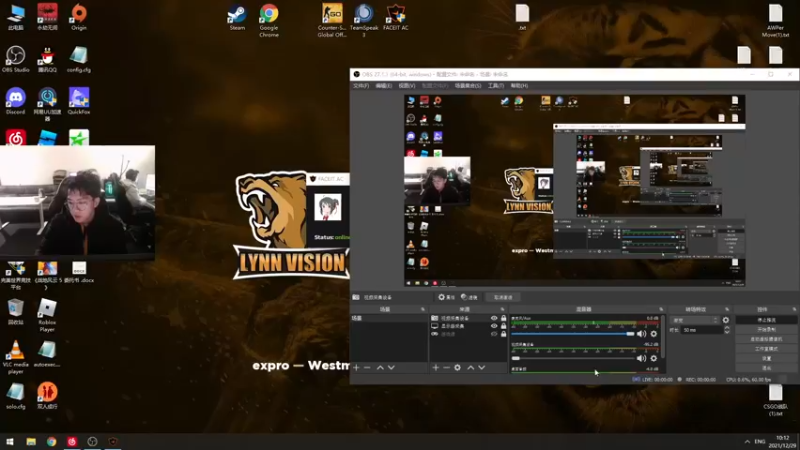Open View menu in OBS
The image size is (800, 450).
[407, 86]
